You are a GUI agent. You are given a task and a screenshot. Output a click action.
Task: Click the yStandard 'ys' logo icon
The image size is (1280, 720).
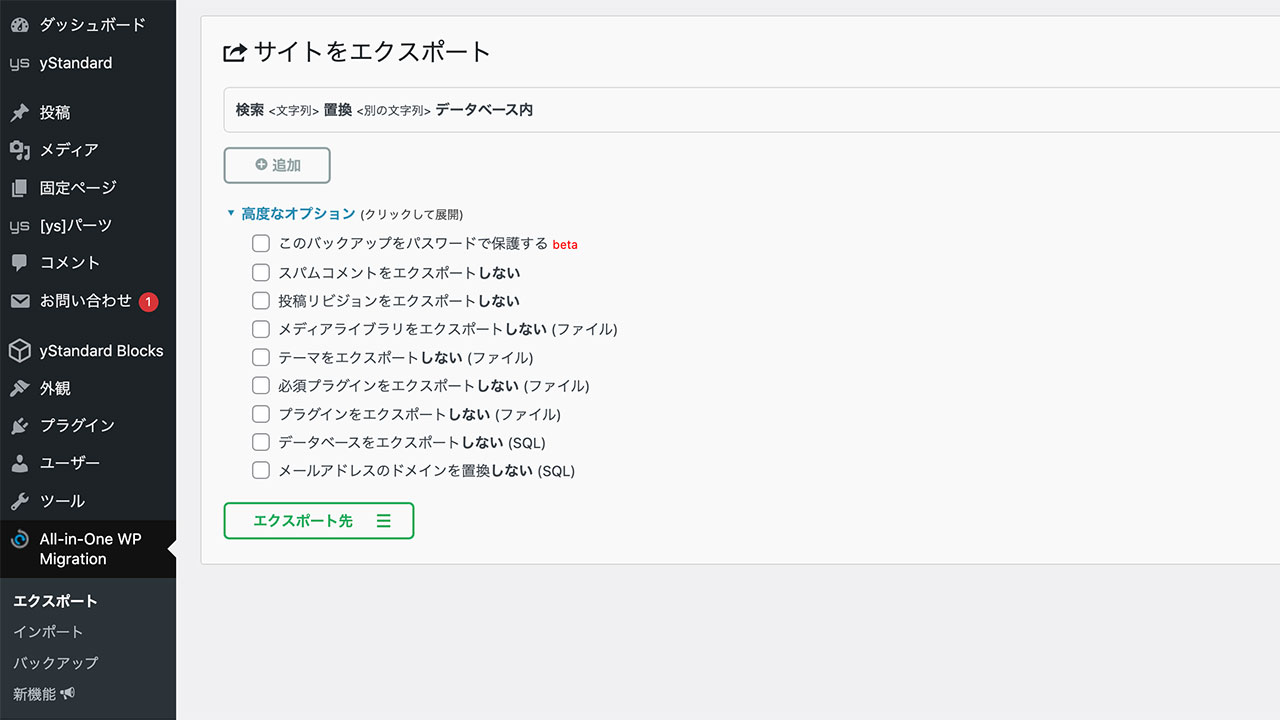19,63
